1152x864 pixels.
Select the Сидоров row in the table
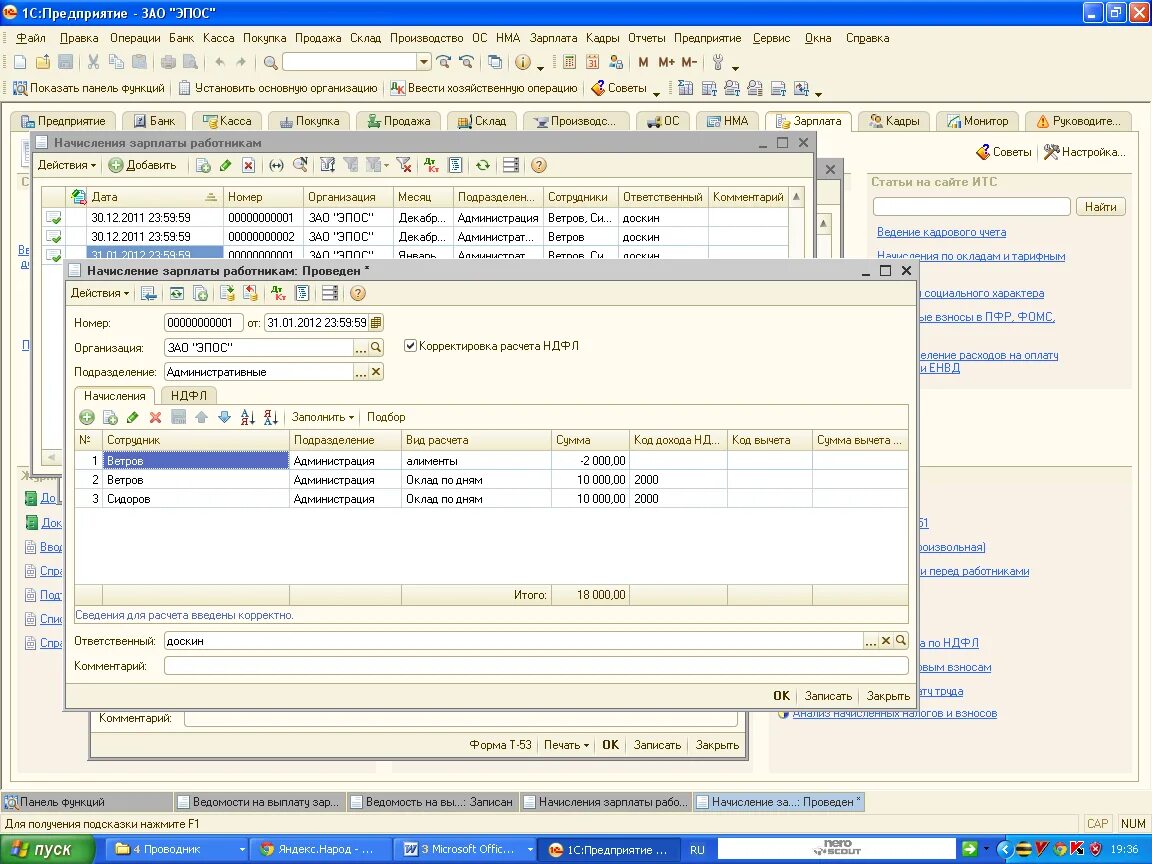click(x=492, y=499)
